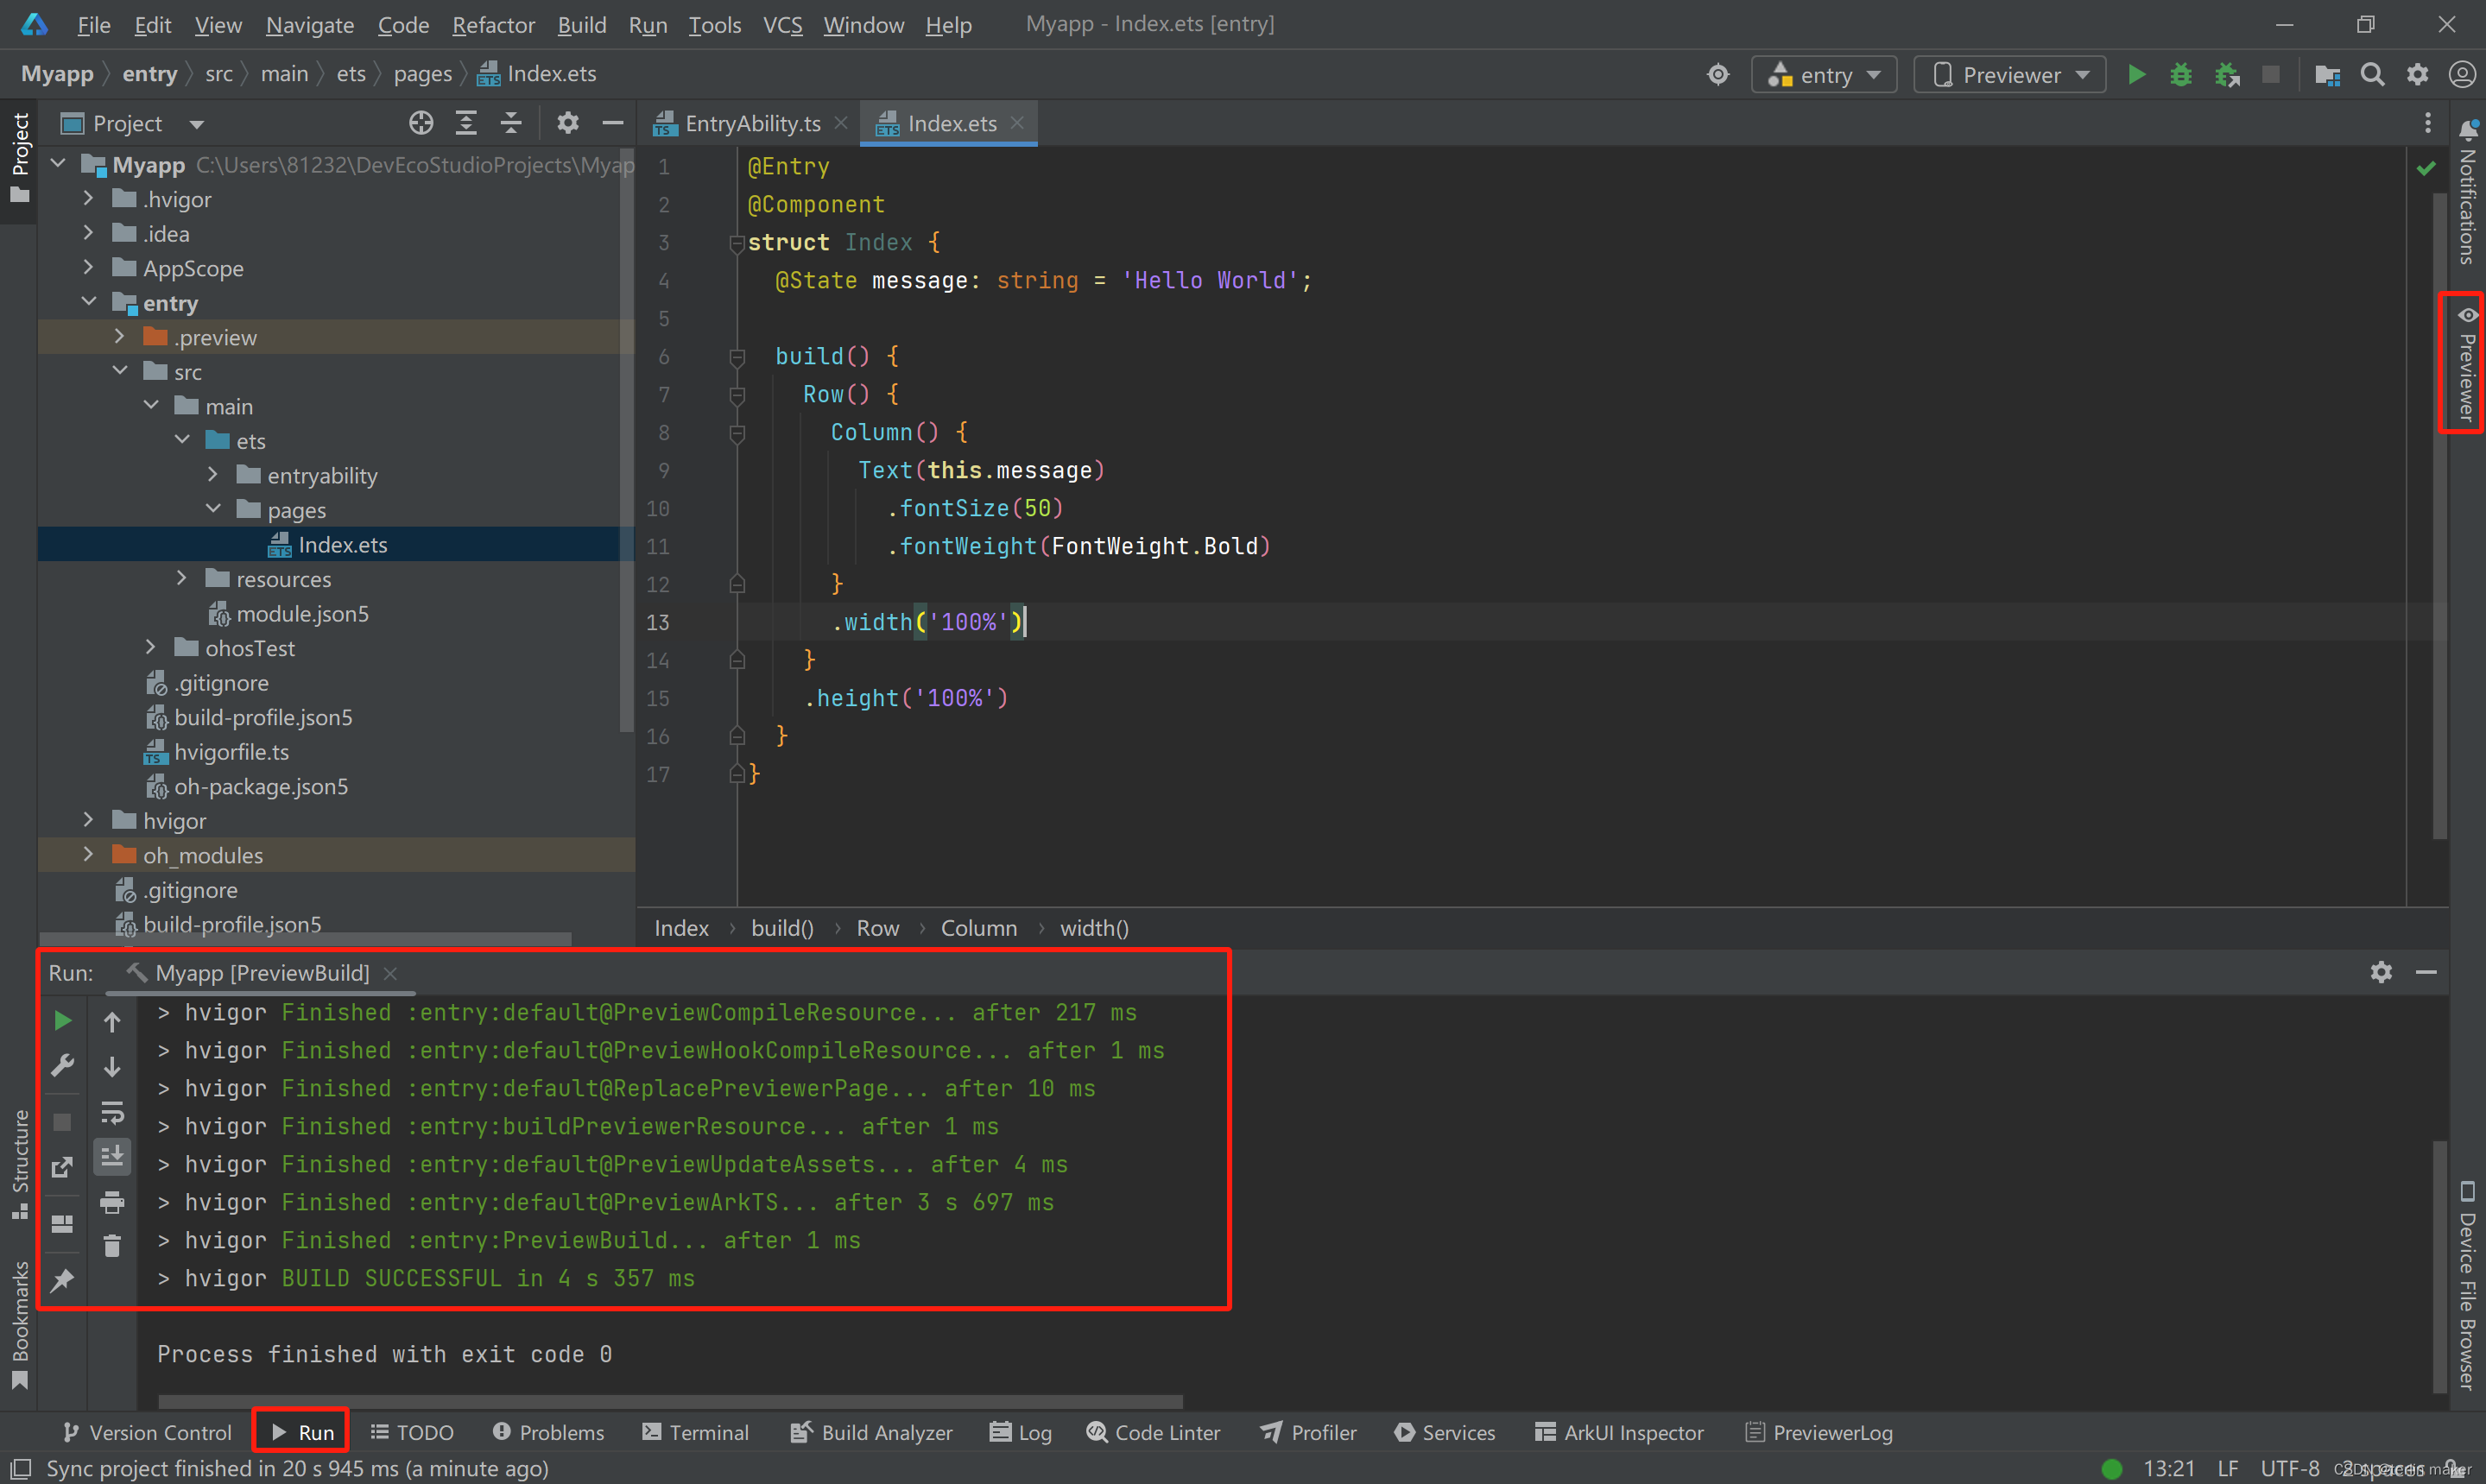
Task: Expand the oh_modules folder in tree
Action: tap(88, 854)
